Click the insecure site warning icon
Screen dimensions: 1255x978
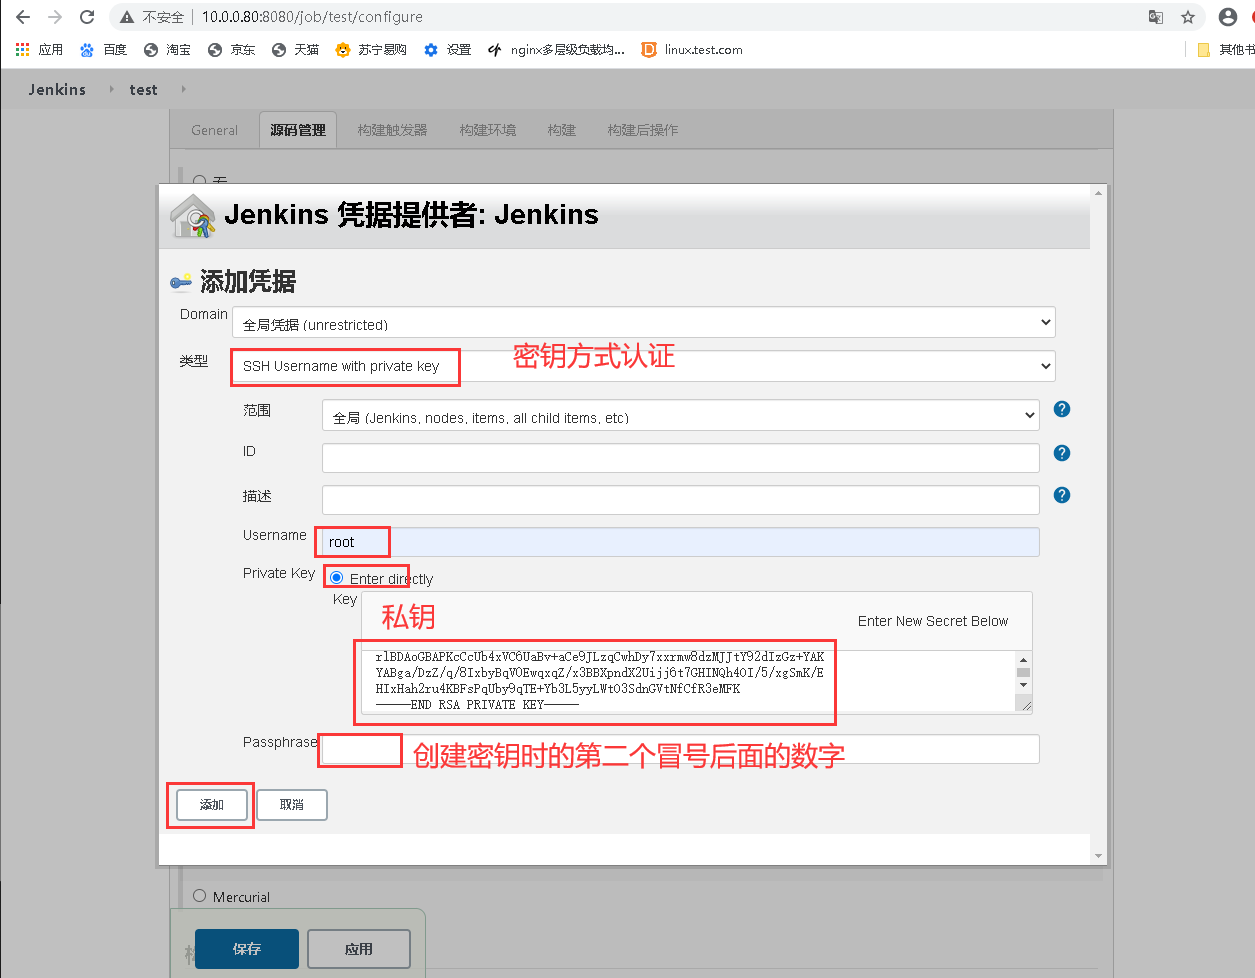(x=126, y=17)
